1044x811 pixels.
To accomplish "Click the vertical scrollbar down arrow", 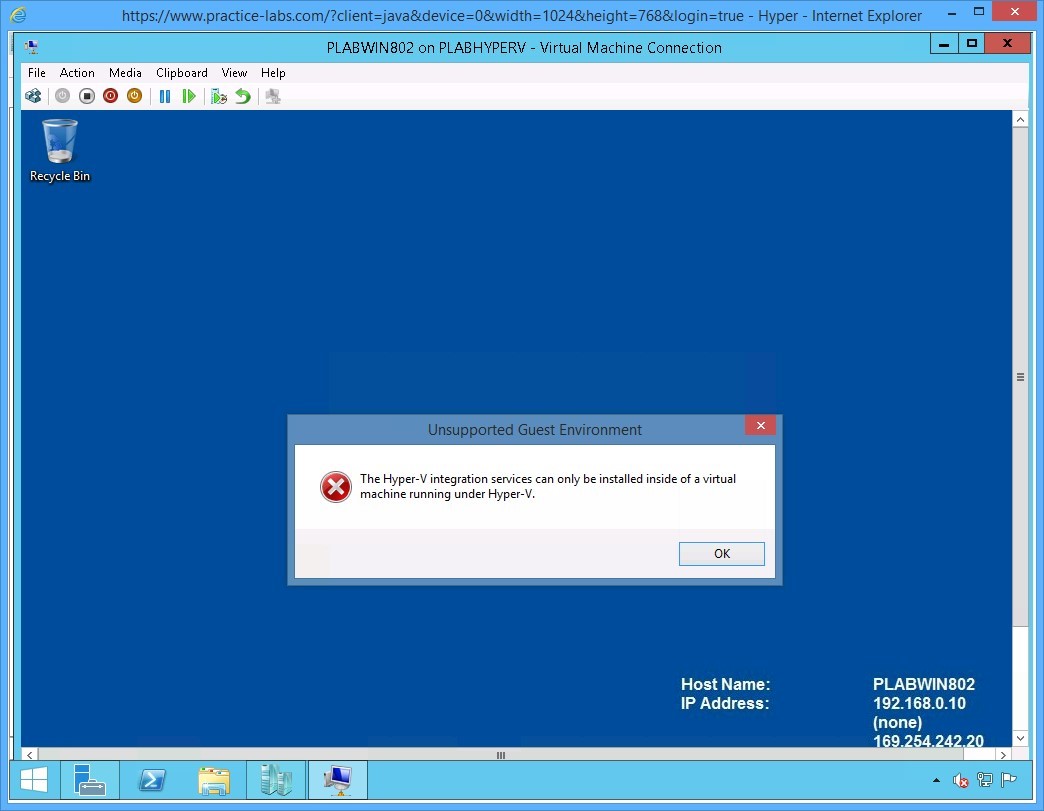I will coord(1021,738).
